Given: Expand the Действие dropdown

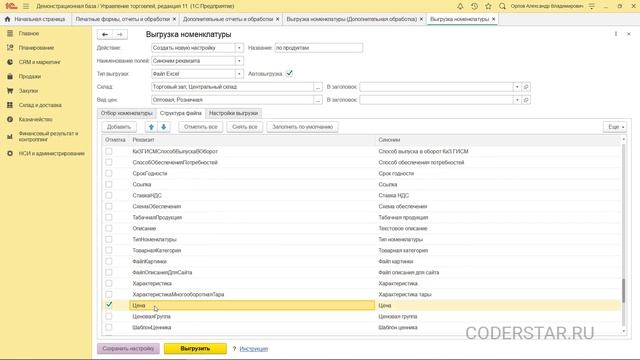Looking at the screenshot, I should pyautogui.click(x=239, y=48).
